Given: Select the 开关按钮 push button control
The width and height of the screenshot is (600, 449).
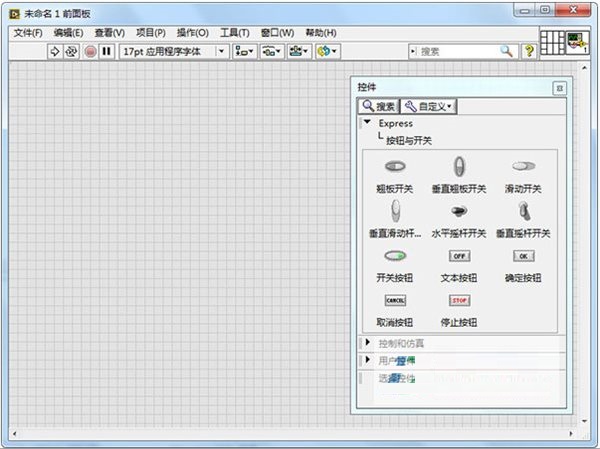Looking at the screenshot, I should pos(395,265).
